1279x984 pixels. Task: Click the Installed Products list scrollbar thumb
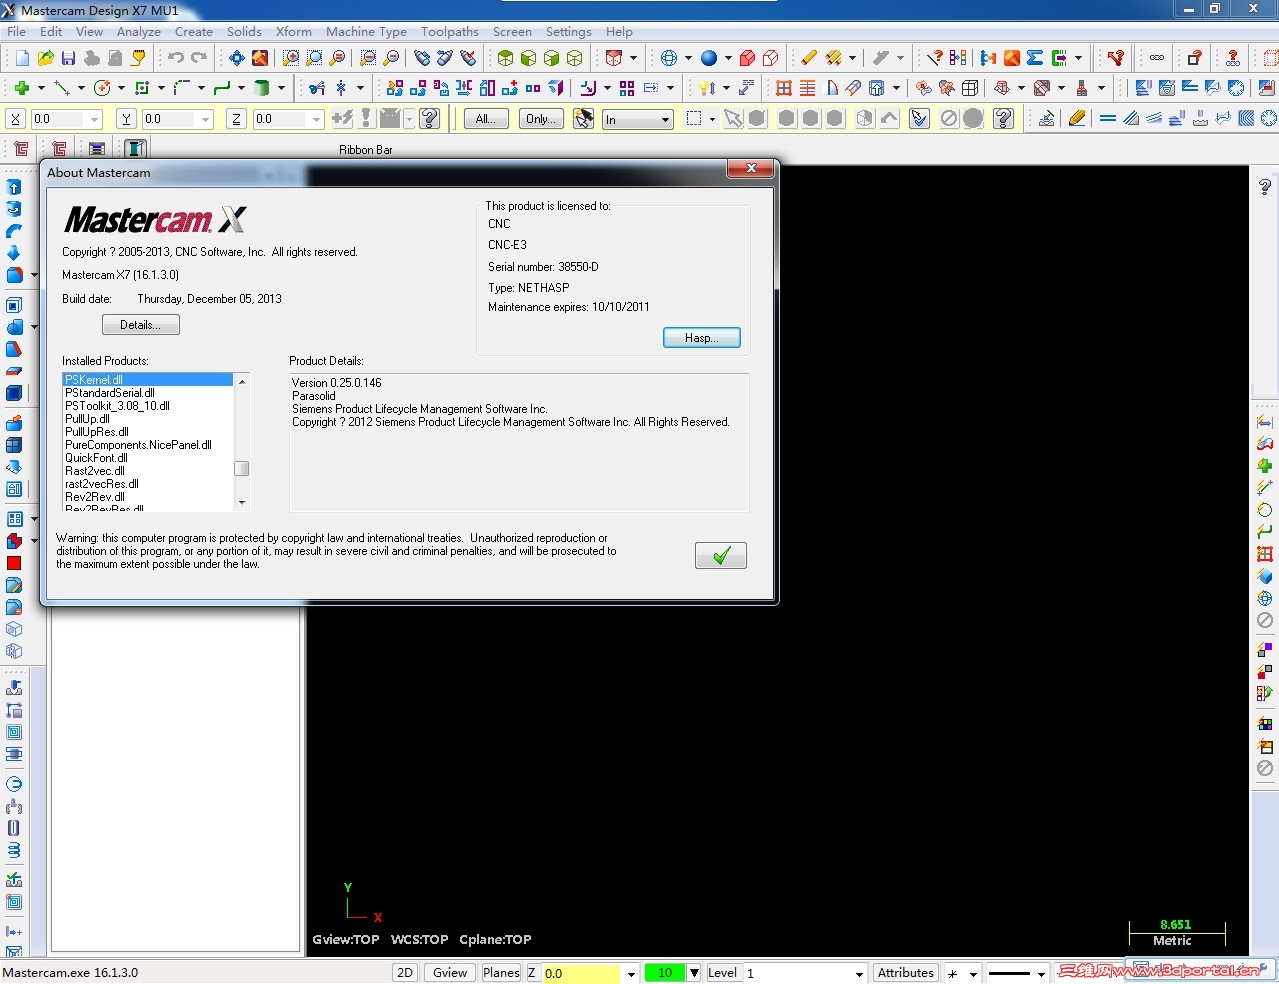pyautogui.click(x=242, y=469)
